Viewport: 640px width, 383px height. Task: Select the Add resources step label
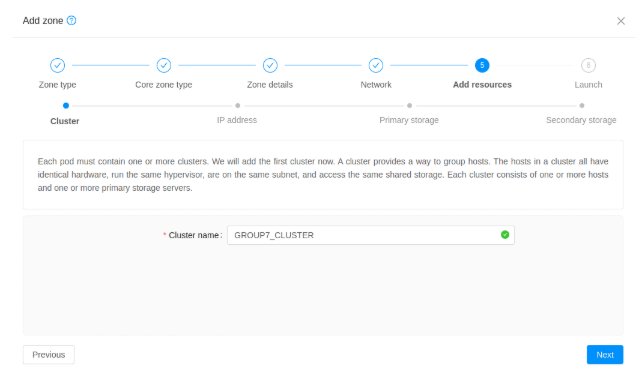click(x=482, y=85)
